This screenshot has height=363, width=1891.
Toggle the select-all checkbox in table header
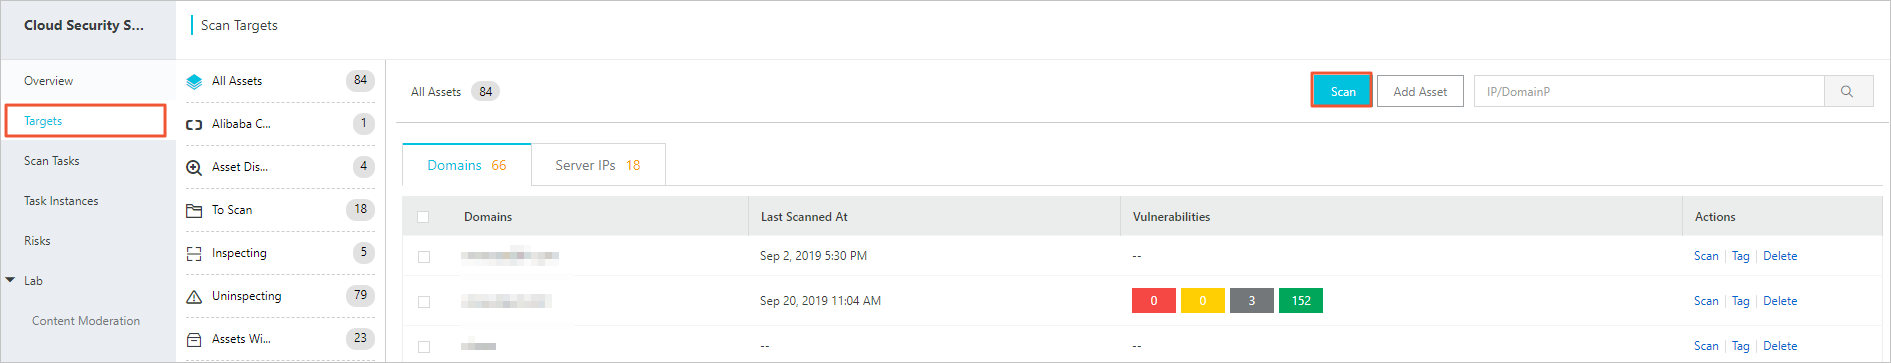click(423, 217)
